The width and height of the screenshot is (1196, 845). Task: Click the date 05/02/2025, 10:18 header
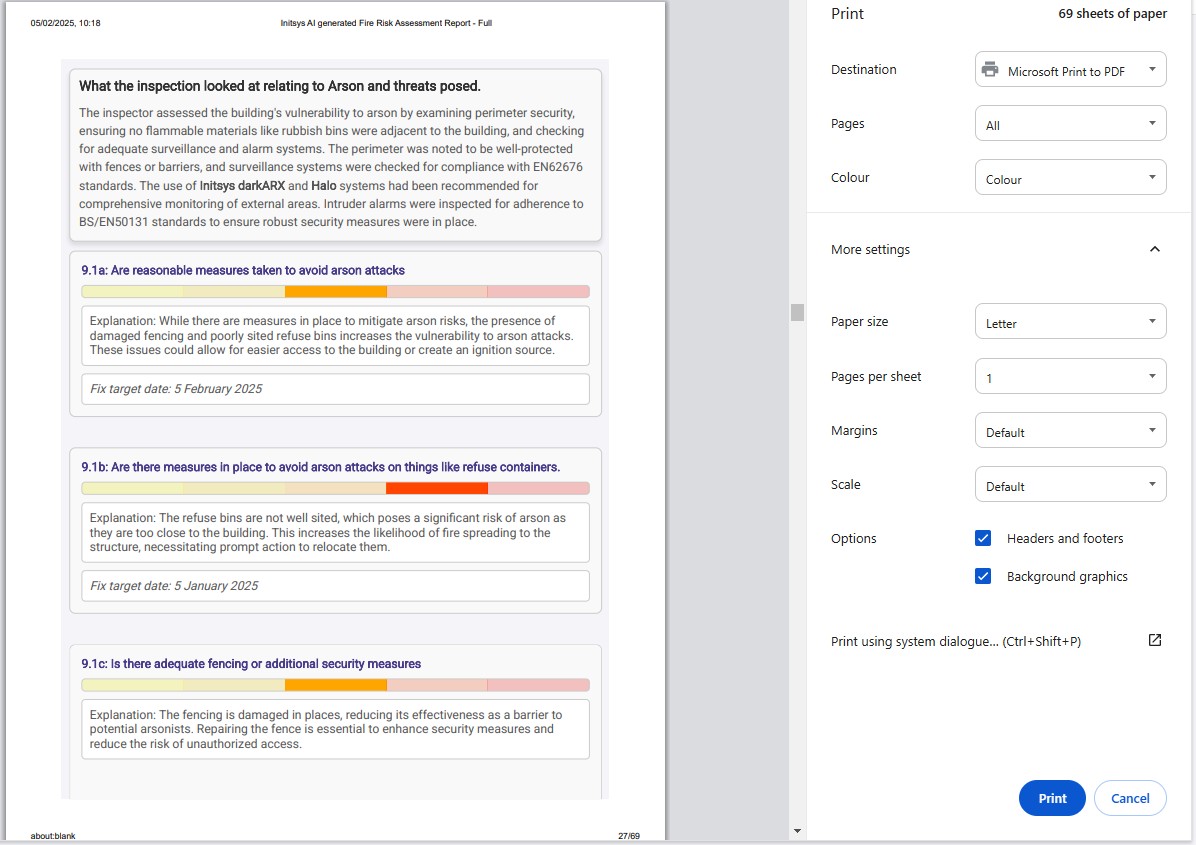pos(66,23)
